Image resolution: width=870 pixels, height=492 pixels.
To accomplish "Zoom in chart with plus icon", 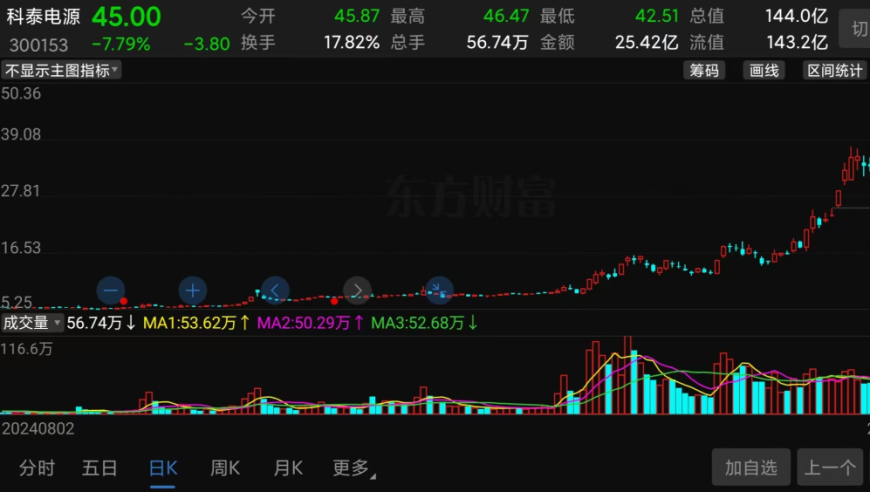I will 193,290.
